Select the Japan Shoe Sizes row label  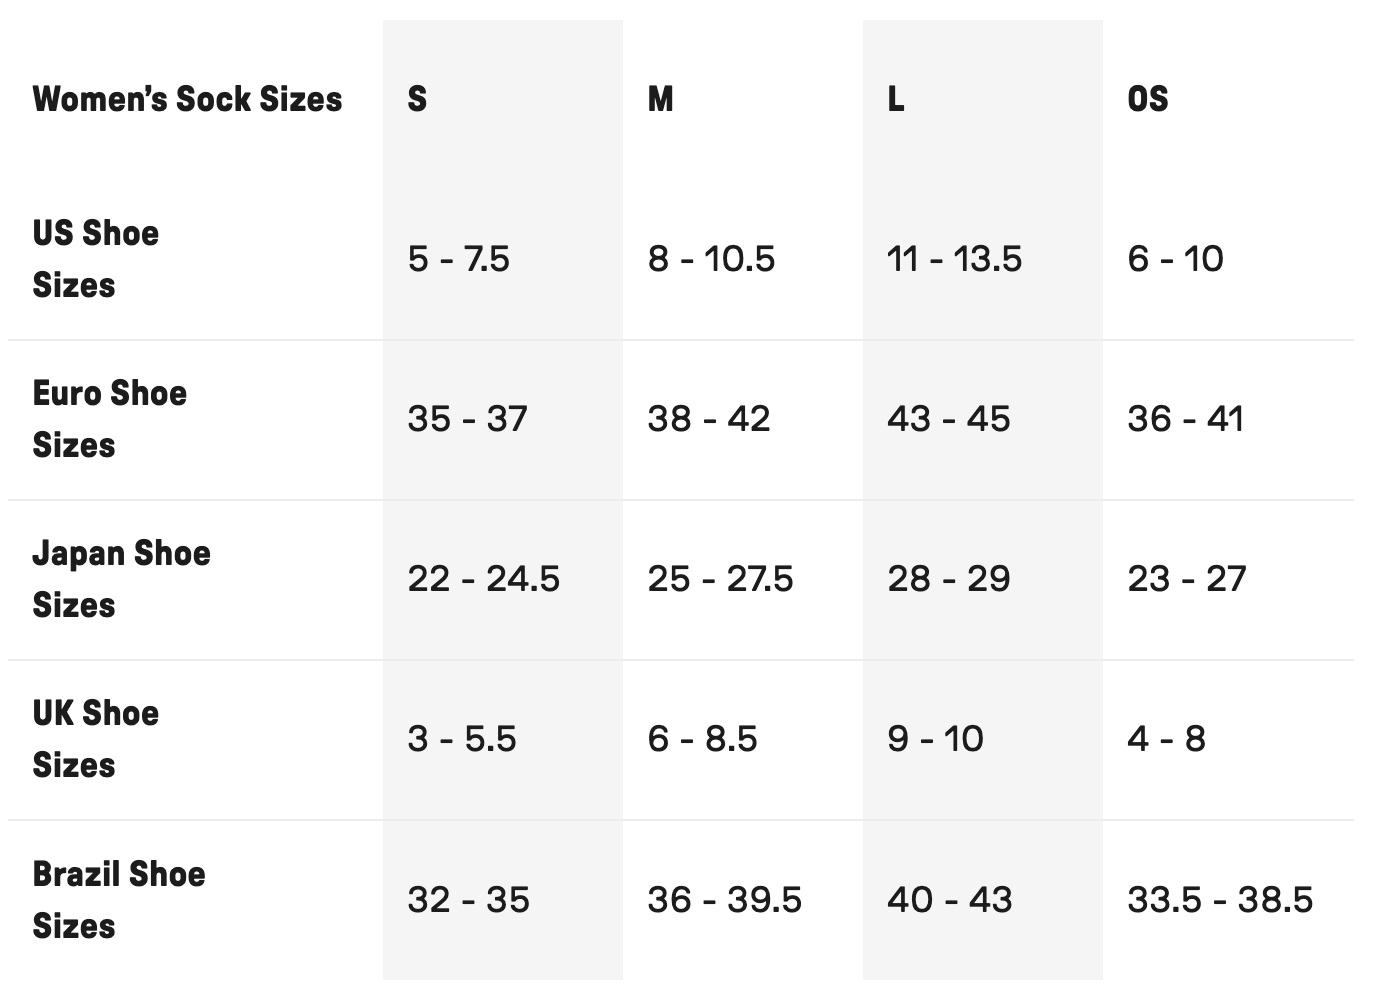pos(121,579)
